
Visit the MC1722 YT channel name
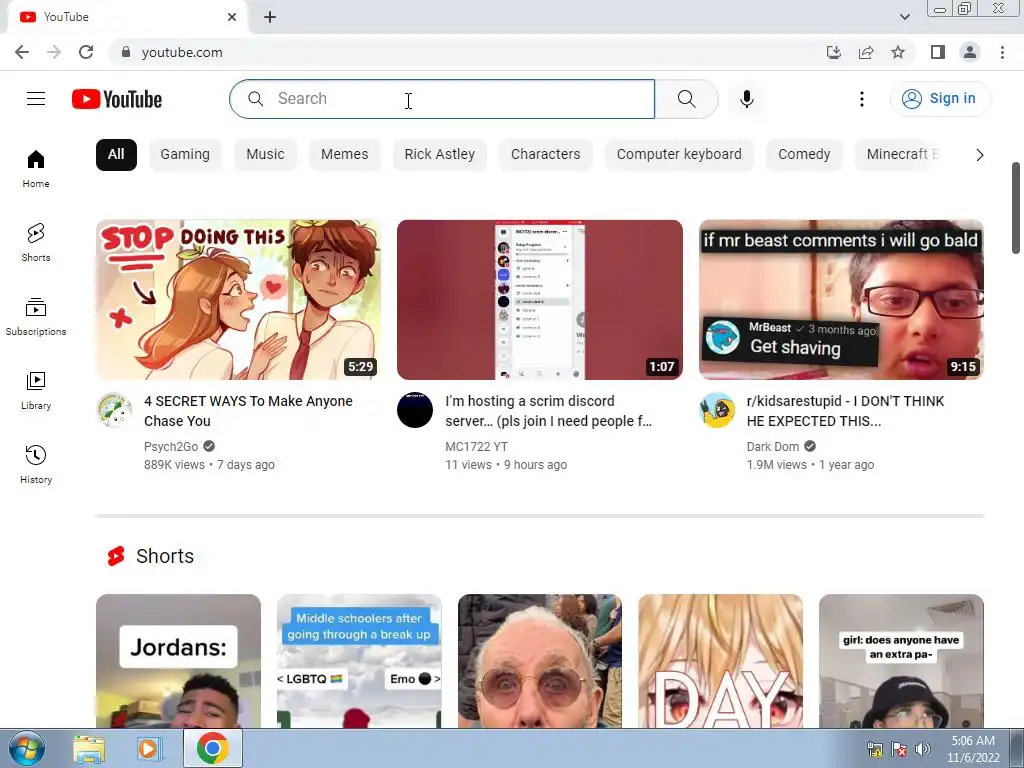476,447
